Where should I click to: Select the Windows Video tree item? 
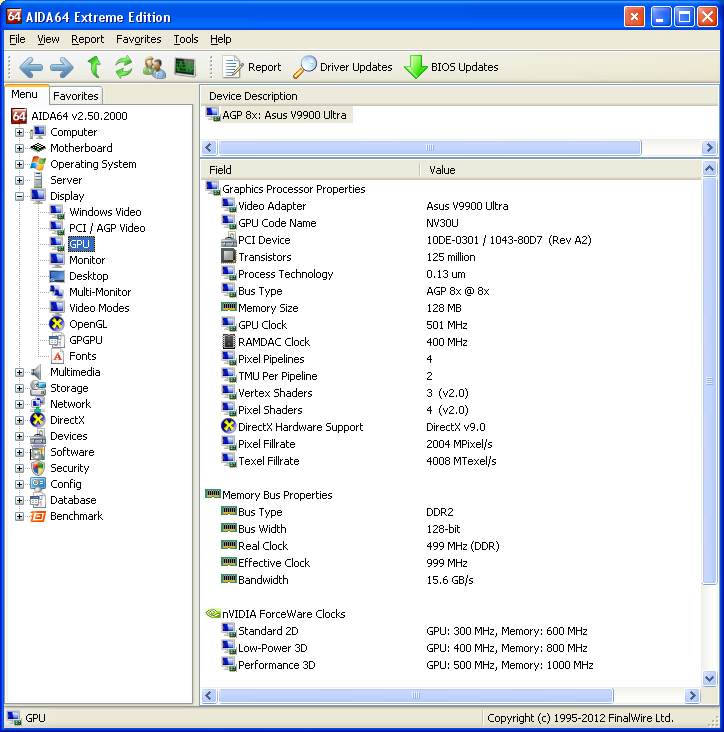pos(105,212)
